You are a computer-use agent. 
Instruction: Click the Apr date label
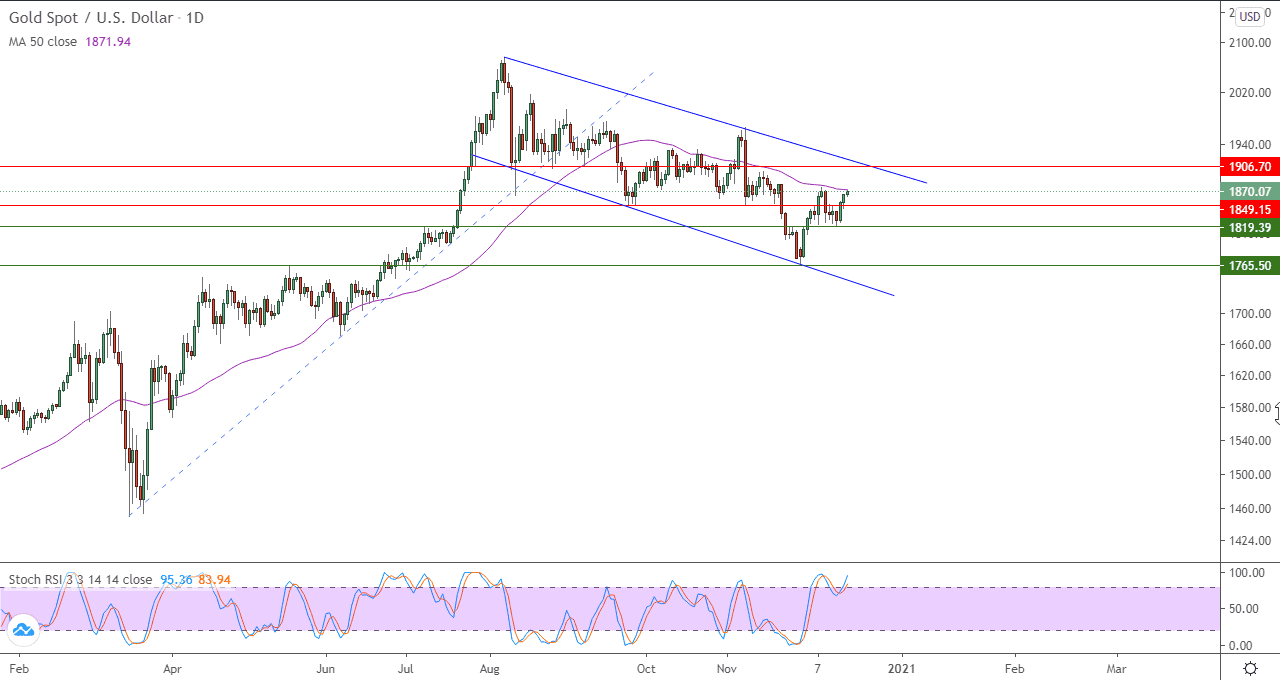click(172, 668)
